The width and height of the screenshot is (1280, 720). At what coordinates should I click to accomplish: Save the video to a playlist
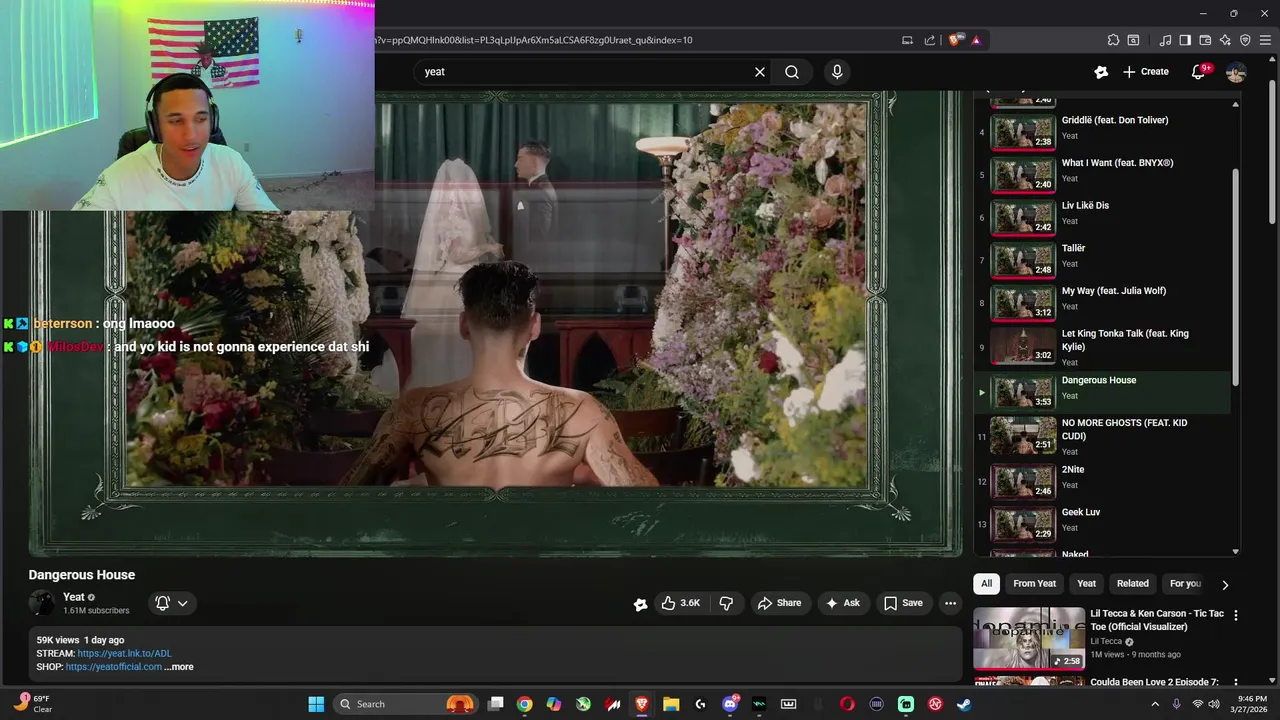point(903,603)
